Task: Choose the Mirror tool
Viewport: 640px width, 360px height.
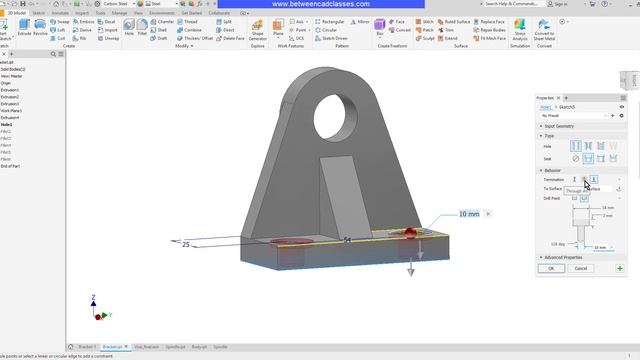Action: point(360,22)
